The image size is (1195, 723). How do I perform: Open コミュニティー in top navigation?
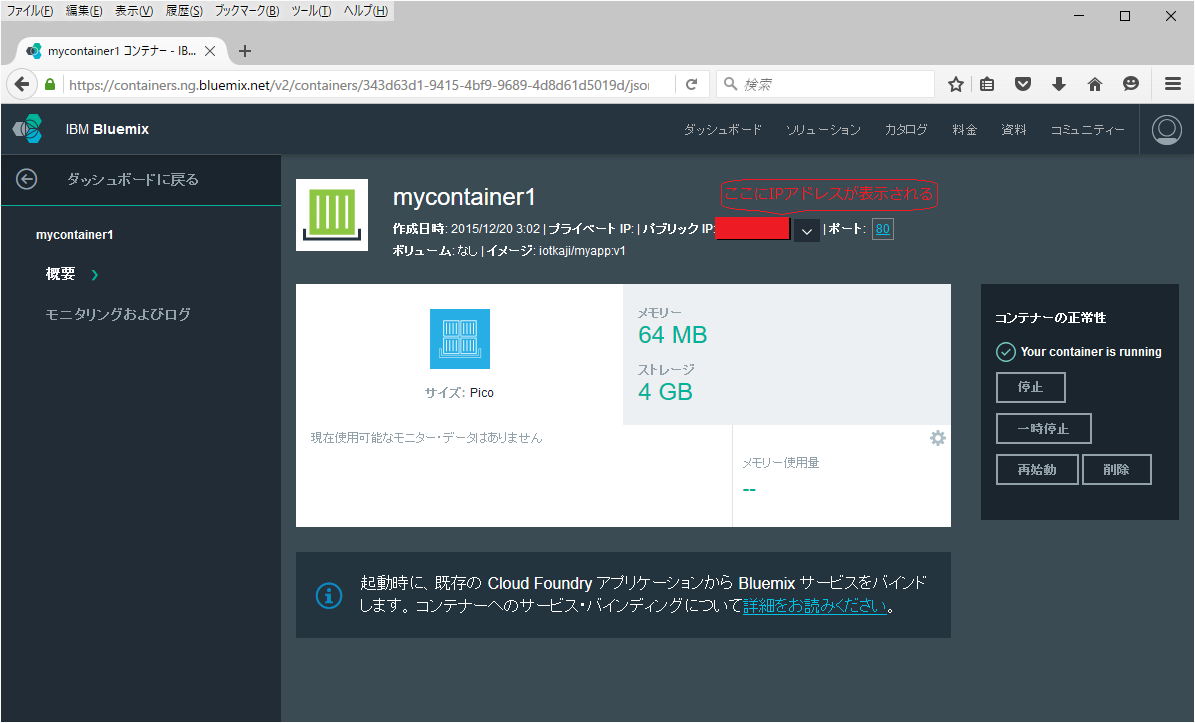click(x=1088, y=130)
